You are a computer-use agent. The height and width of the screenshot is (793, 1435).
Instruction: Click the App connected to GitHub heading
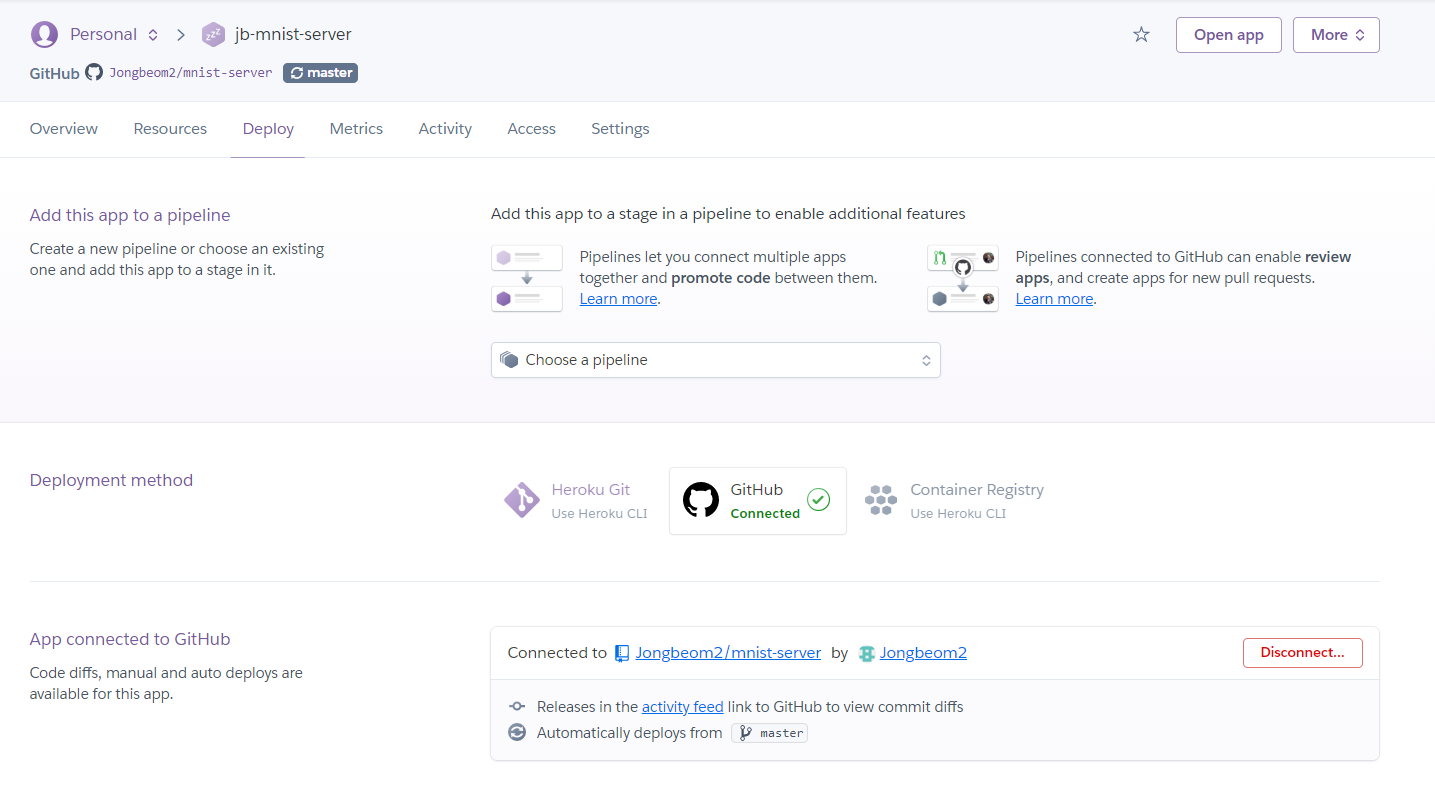130,639
